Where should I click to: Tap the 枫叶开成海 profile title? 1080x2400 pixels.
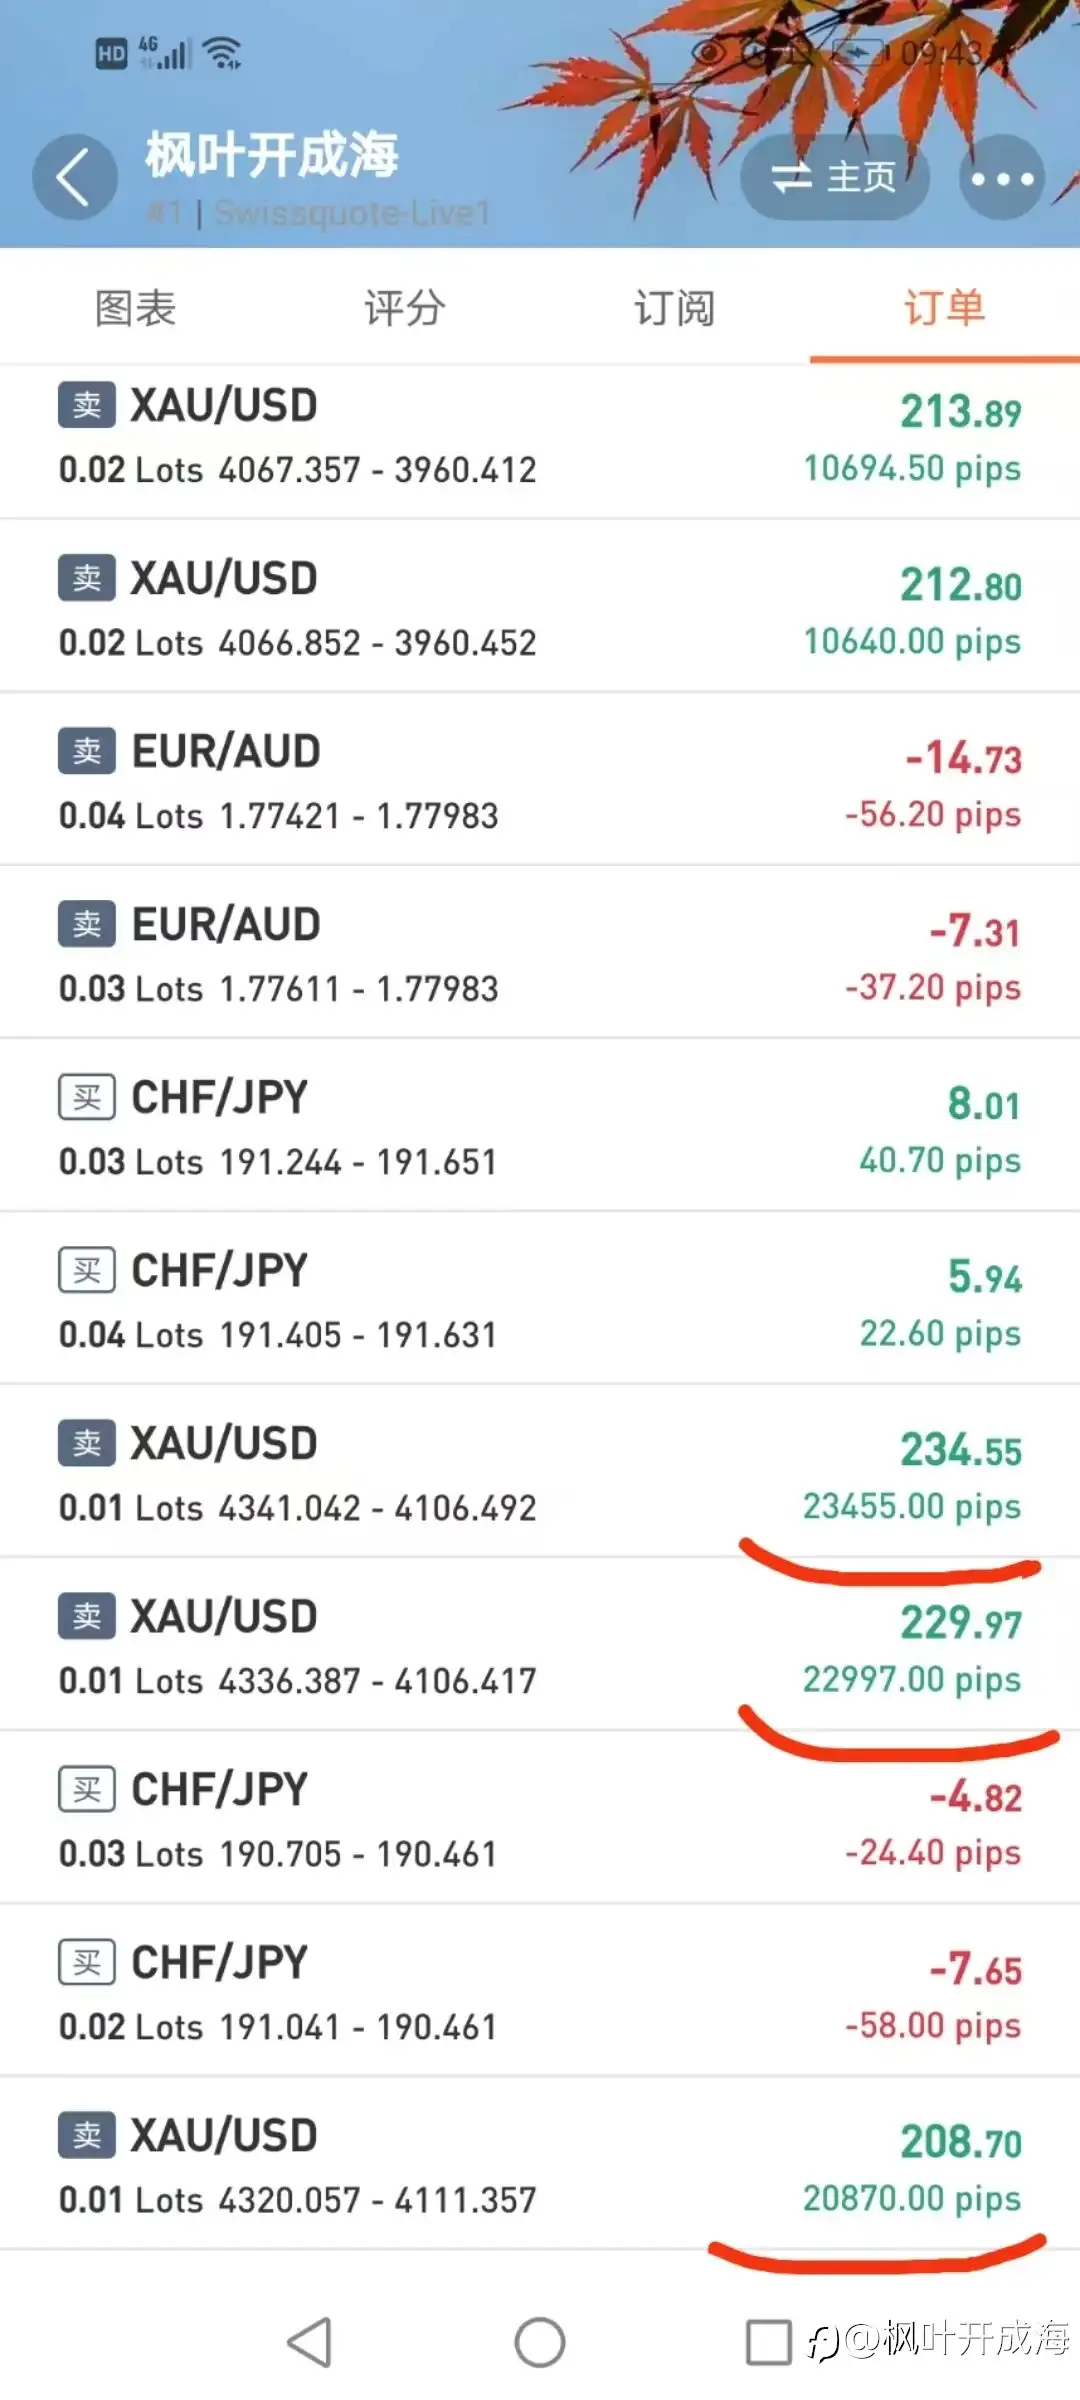[x=272, y=156]
